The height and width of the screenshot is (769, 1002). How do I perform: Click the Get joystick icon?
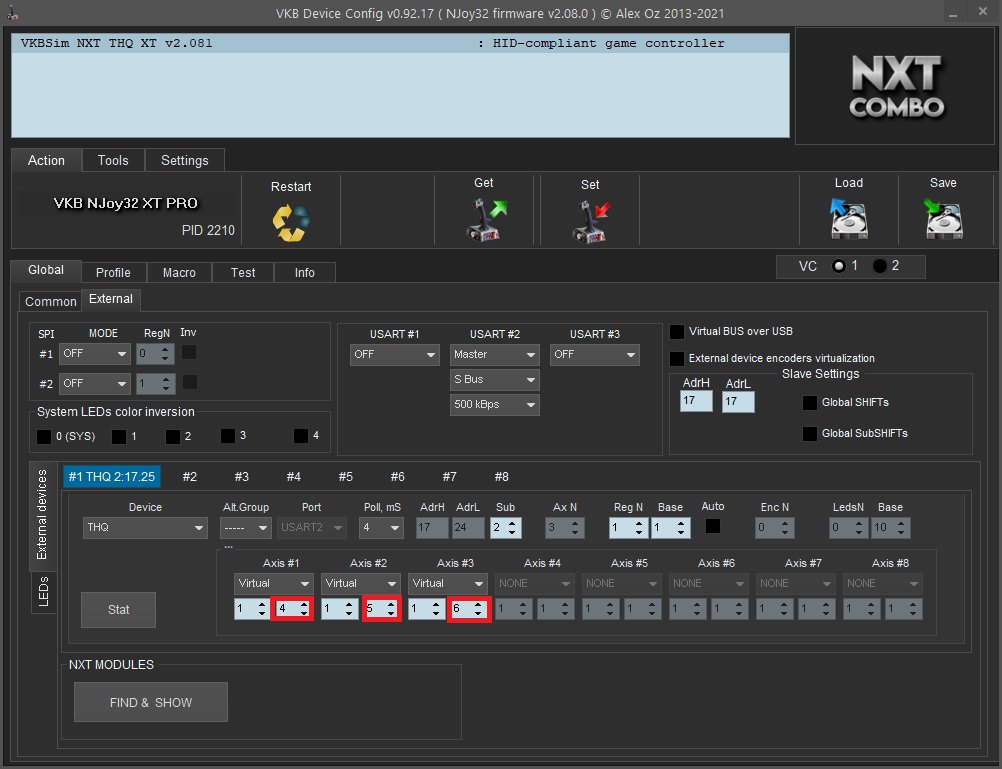coord(486,220)
